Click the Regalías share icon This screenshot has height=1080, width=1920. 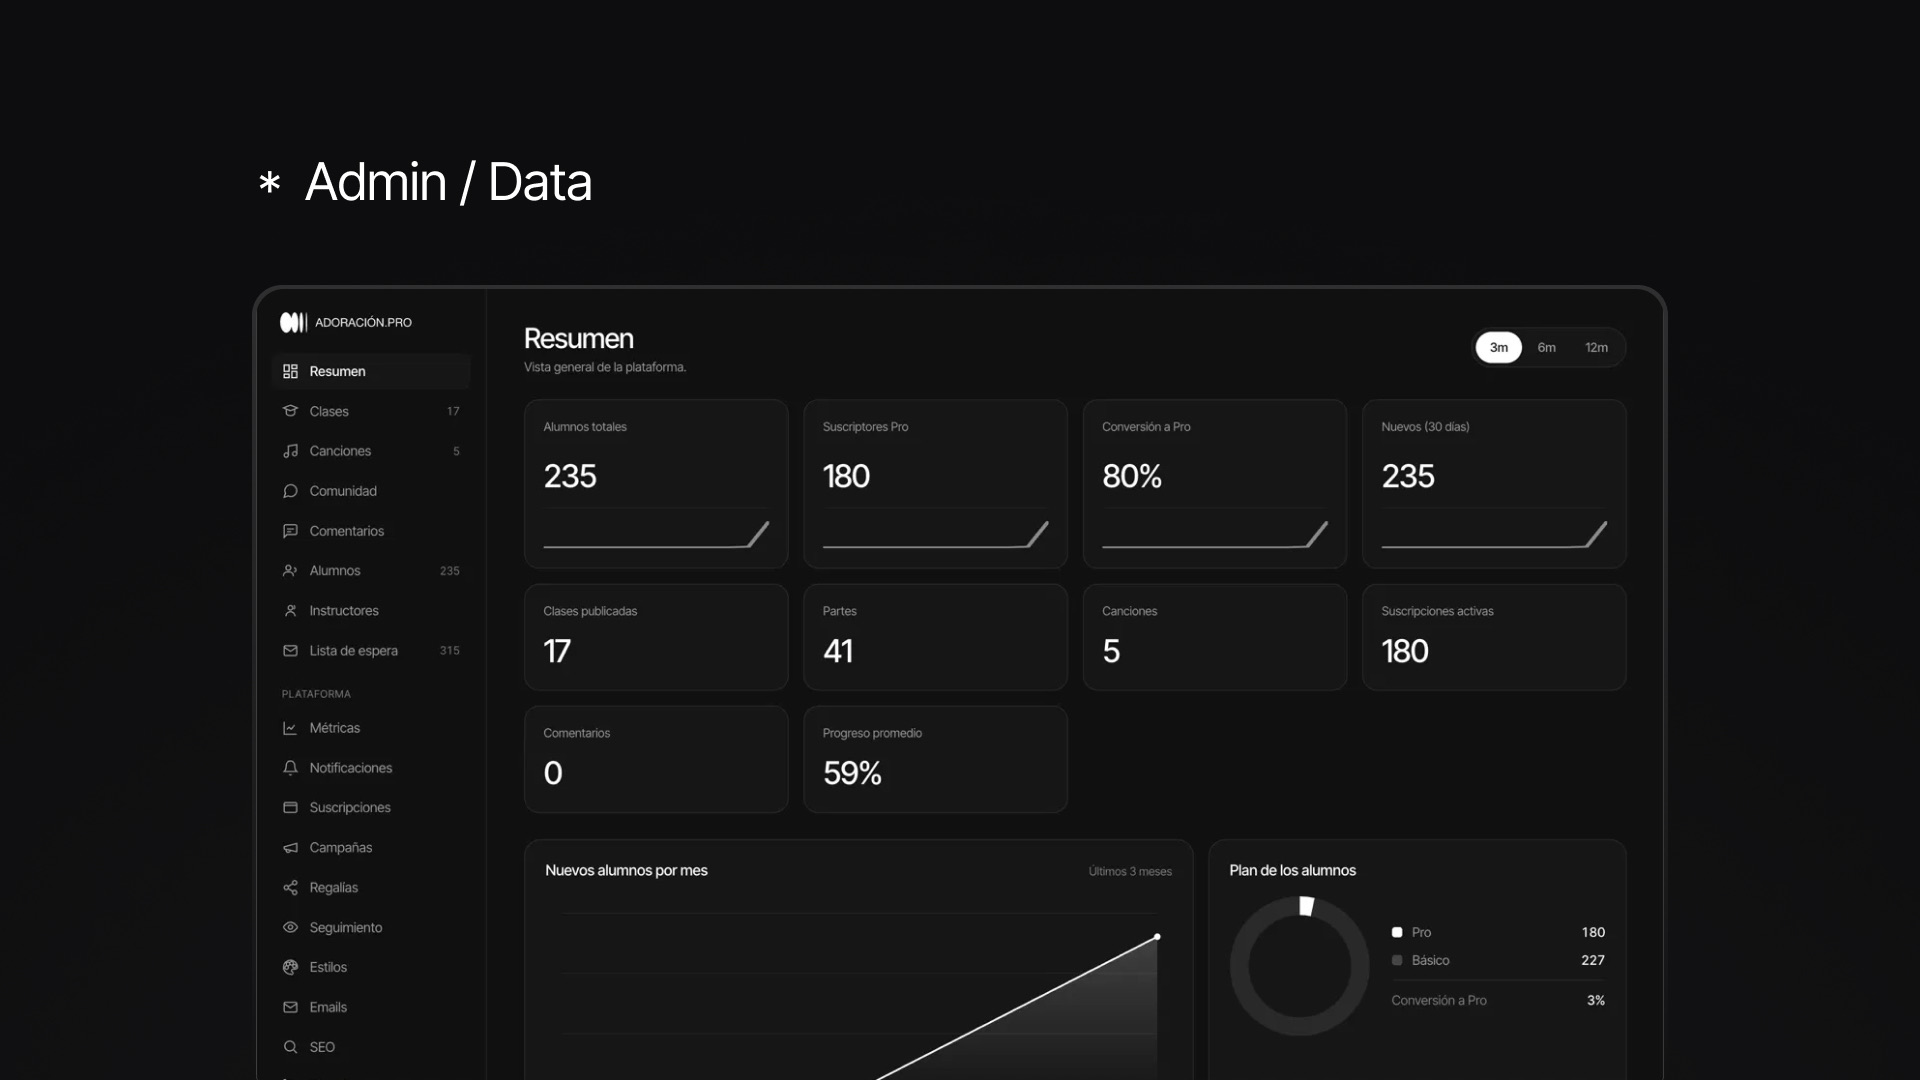(290, 888)
